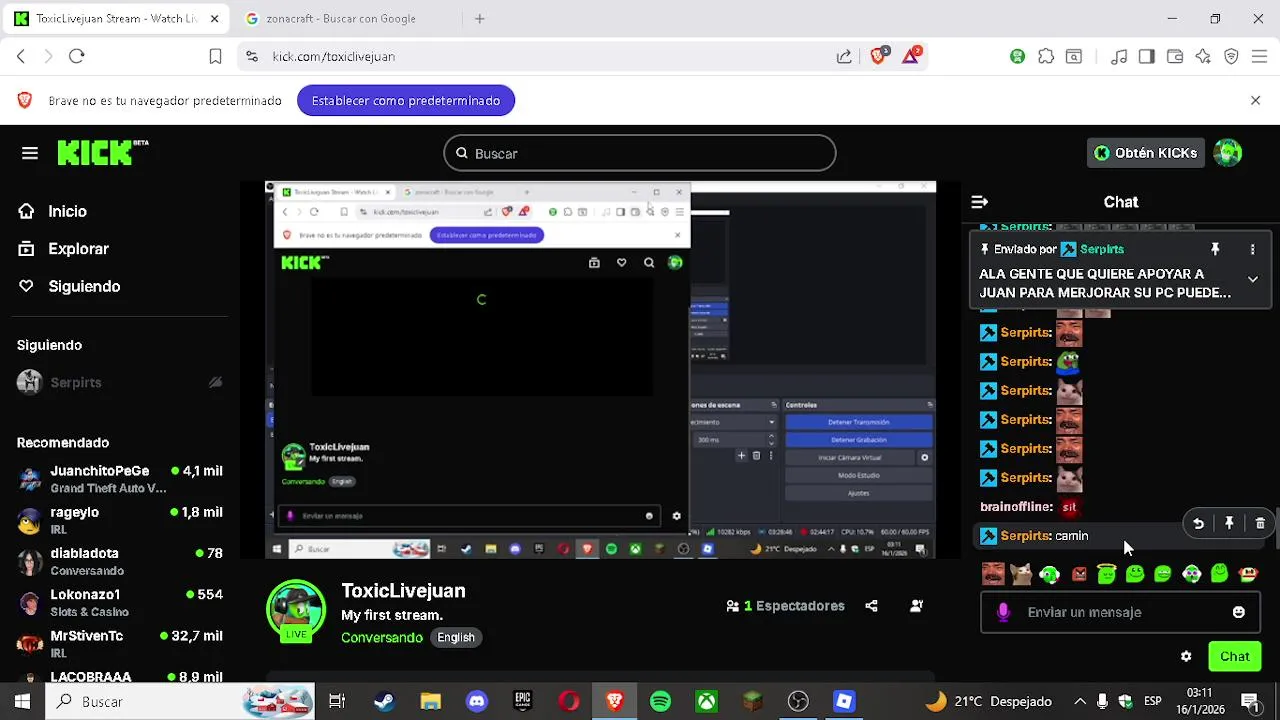Open your profile avatar menu in Kick header
The image size is (1280, 720).
click(x=1228, y=153)
